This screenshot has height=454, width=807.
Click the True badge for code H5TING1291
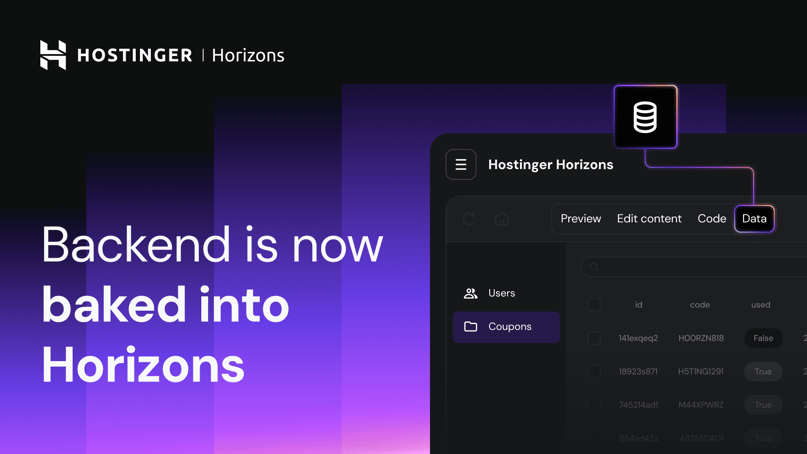pyautogui.click(x=763, y=371)
